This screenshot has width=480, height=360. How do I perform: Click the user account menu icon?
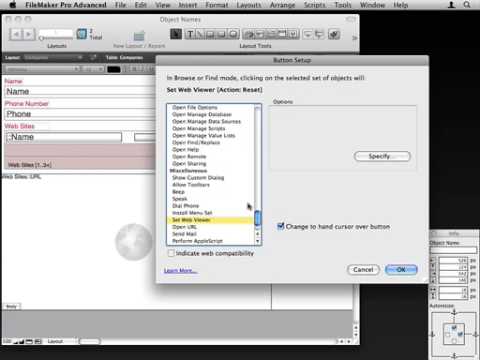[451, 5]
